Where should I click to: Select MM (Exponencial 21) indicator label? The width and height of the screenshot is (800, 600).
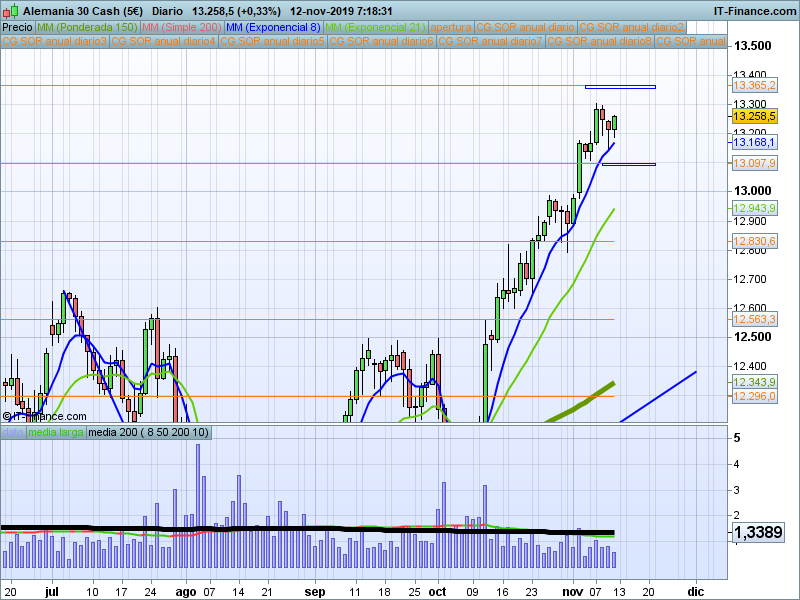[x=375, y=28]
